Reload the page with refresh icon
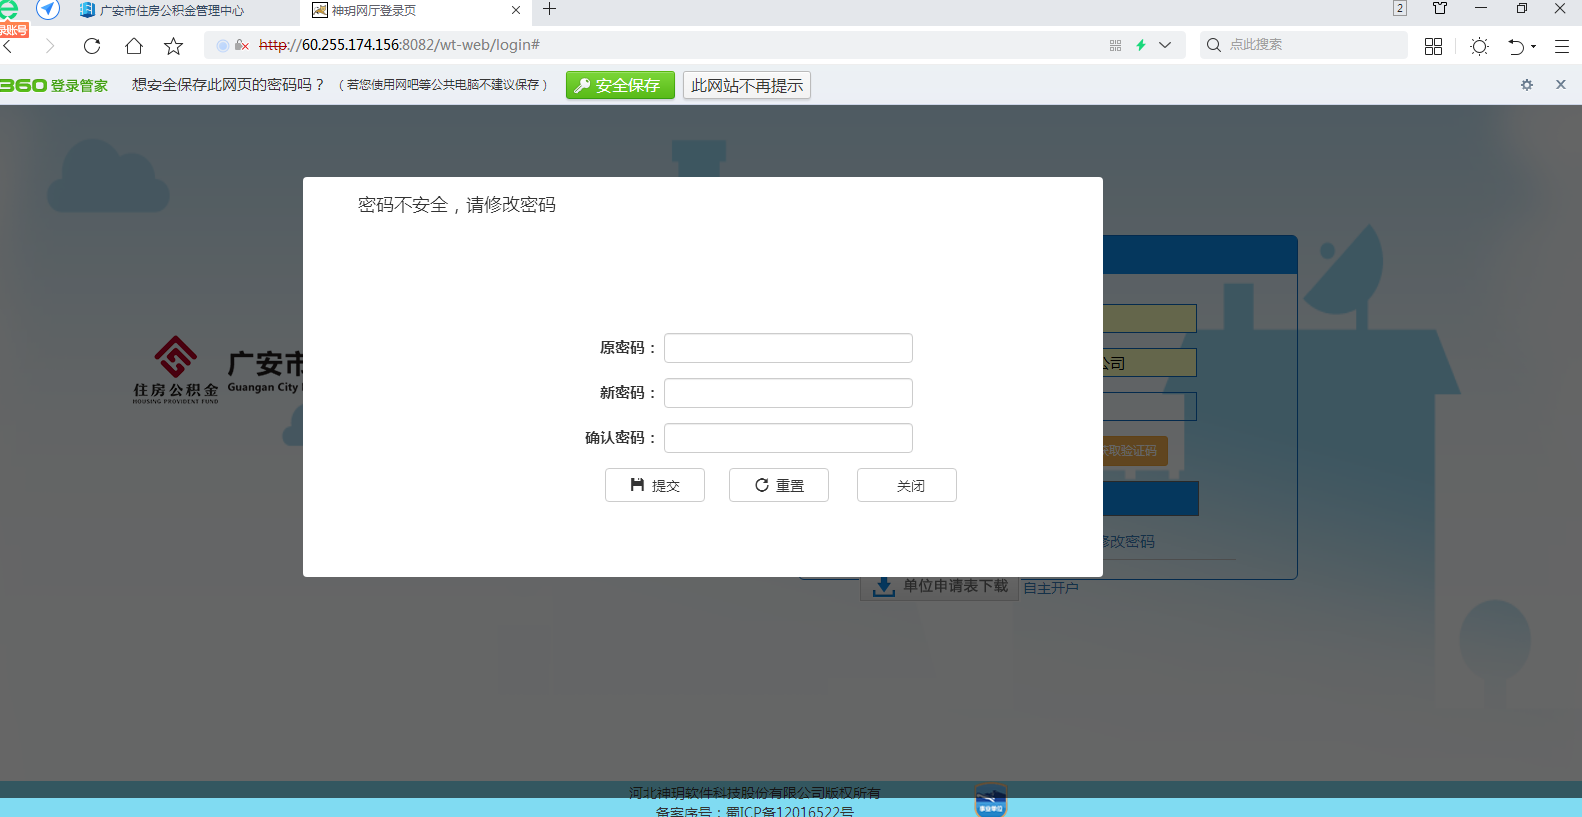This screenshot has height=817, width=1582. (x=92, y=46)
